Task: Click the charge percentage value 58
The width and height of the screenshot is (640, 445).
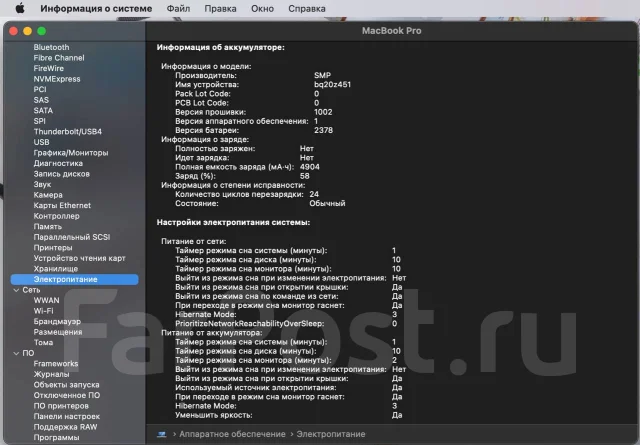Action: (304, 176)
